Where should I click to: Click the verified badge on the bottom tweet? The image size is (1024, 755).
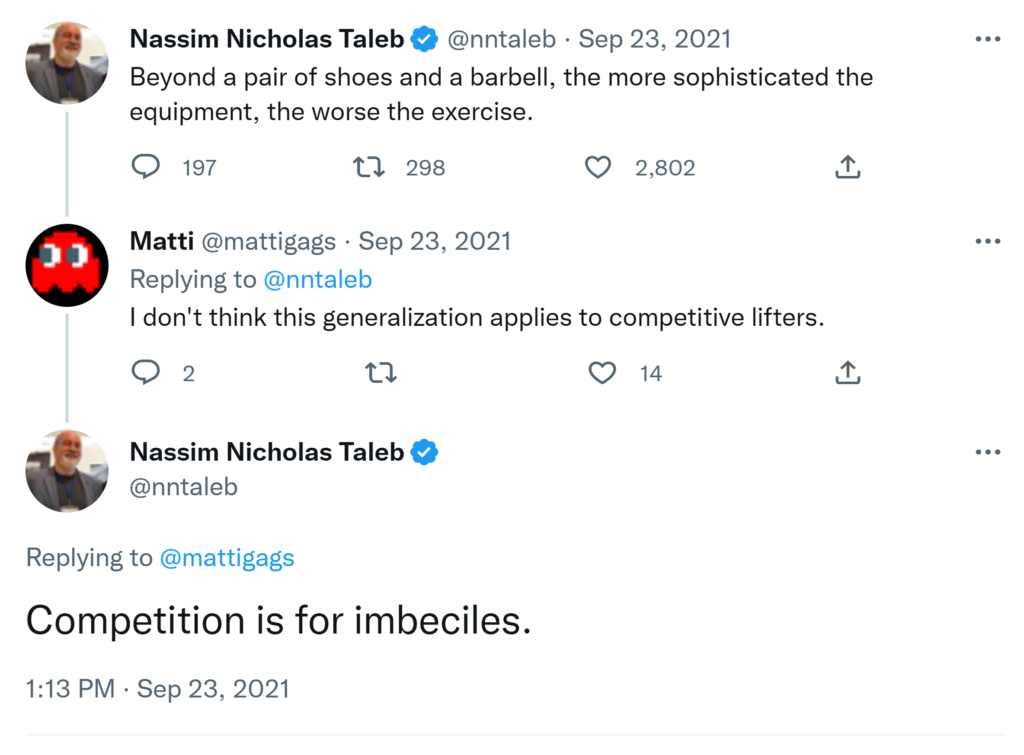click(425, 452)
